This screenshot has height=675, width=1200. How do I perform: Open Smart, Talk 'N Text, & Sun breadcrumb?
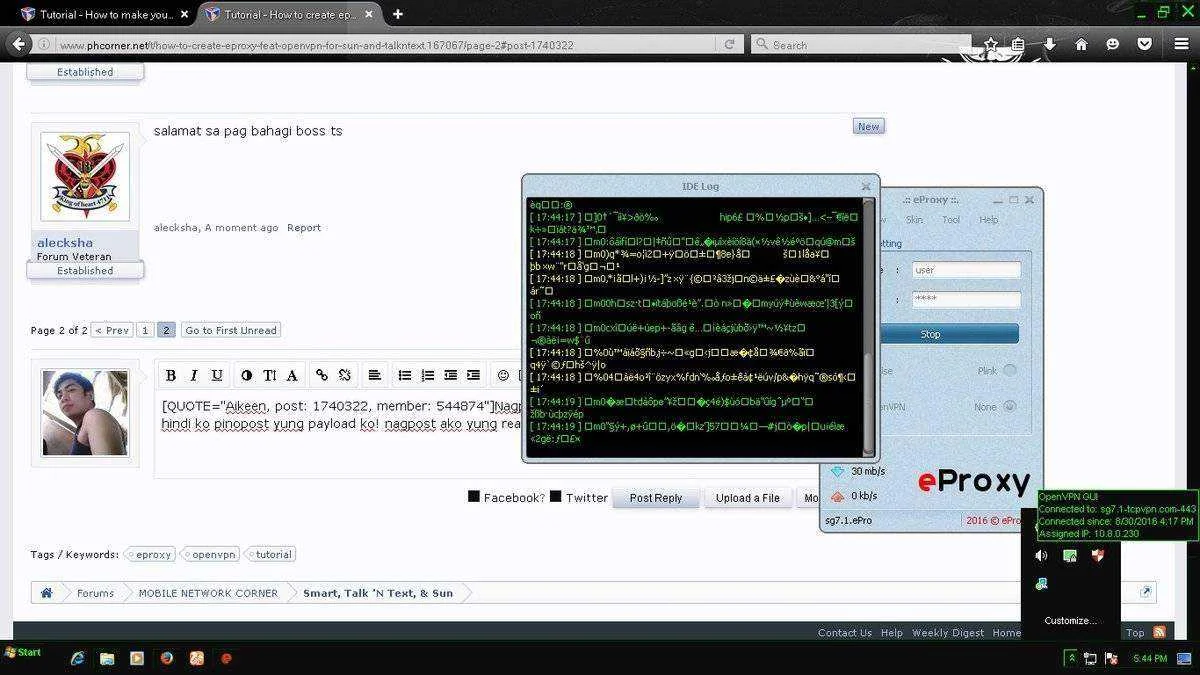pyautogui.click(x=378, y=593)
